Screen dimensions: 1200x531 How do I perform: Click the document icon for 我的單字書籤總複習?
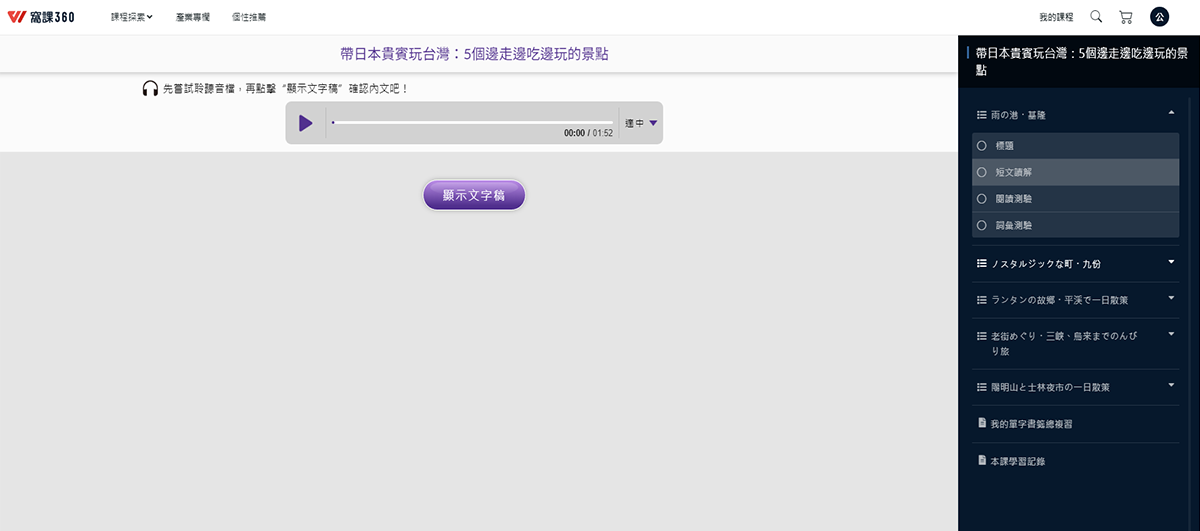(x=982, y=423)
